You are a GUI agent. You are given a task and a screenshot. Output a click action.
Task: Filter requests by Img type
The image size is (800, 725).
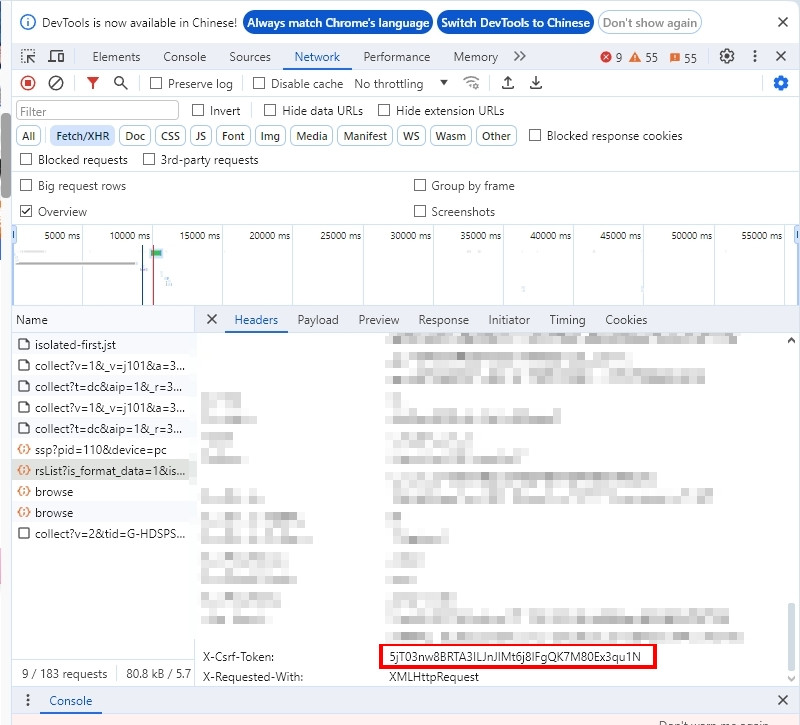pyautogui.click(x=270, y=136)
